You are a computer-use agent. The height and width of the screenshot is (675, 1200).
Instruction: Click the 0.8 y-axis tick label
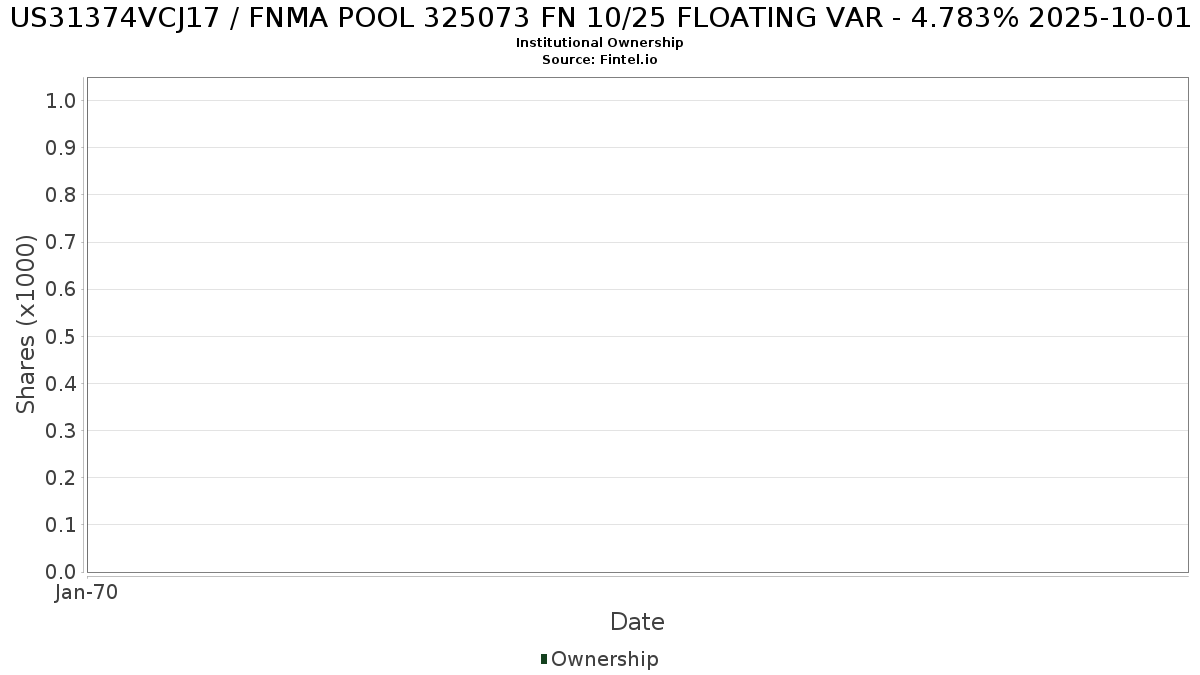pyautogui.click(x=61, y=195)
